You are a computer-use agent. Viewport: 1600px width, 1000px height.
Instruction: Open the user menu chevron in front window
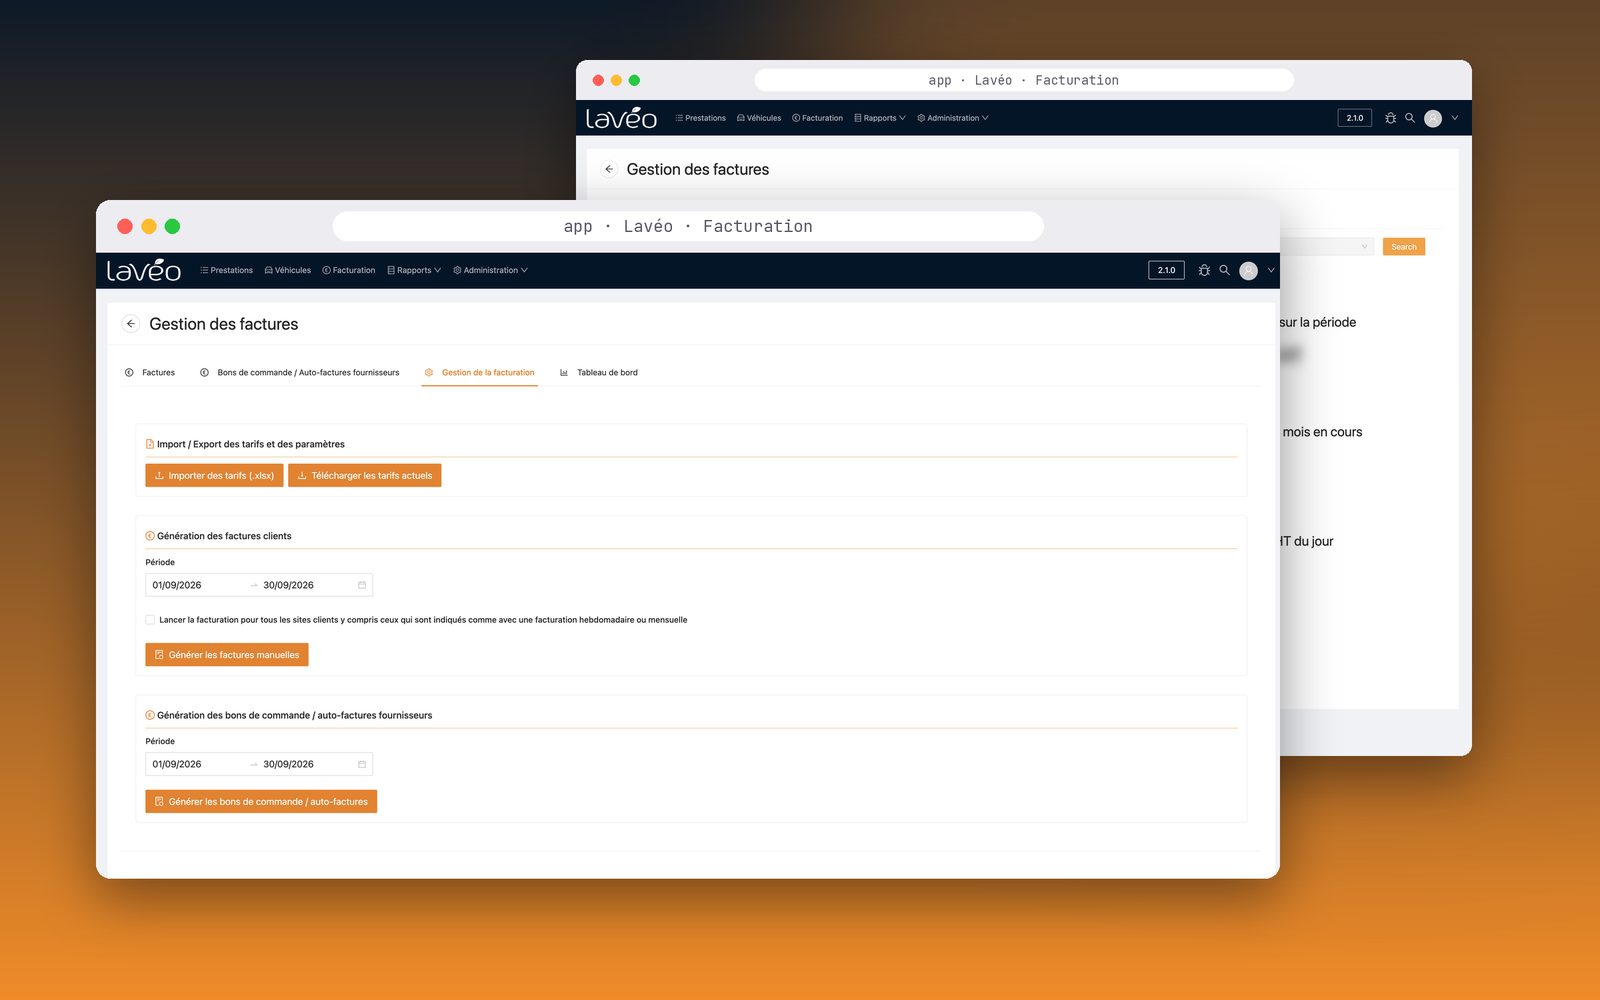[1271, 270]
